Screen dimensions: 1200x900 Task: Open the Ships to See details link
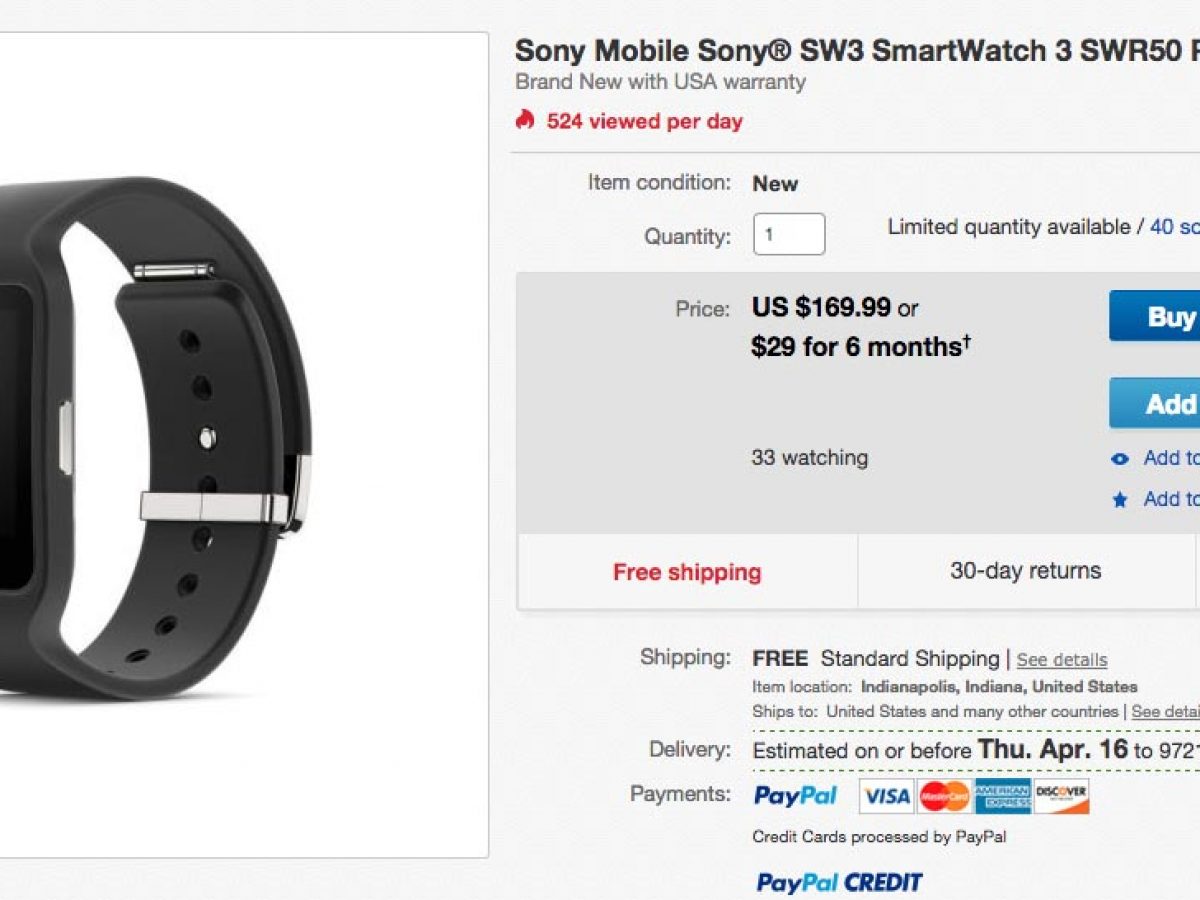(1165, 712)
